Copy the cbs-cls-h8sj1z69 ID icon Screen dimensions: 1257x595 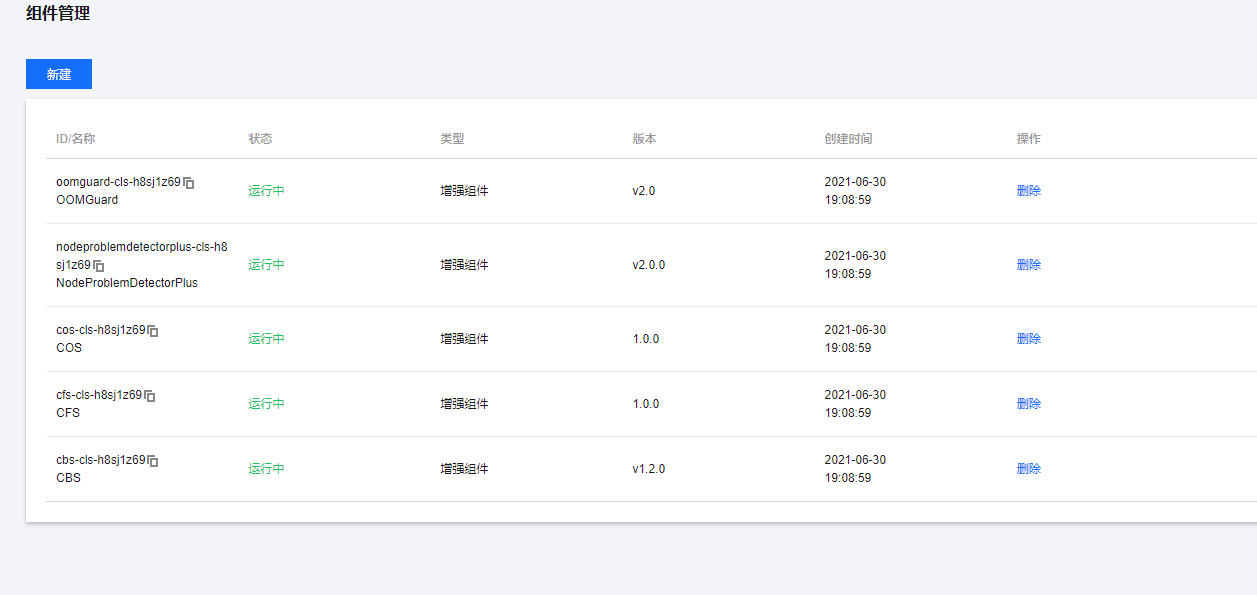click(153, 461)
